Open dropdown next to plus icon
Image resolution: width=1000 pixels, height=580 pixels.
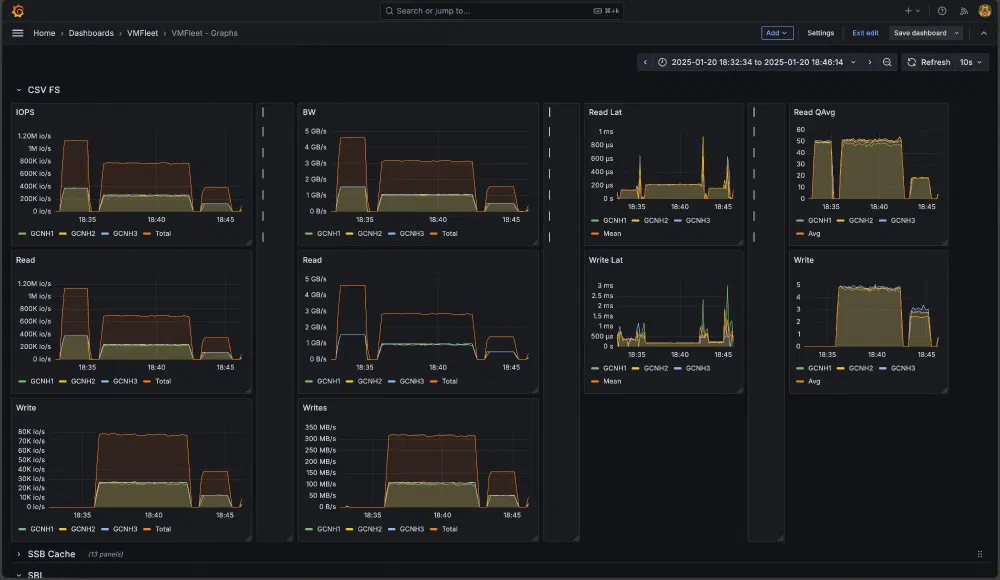click(918, 11)
